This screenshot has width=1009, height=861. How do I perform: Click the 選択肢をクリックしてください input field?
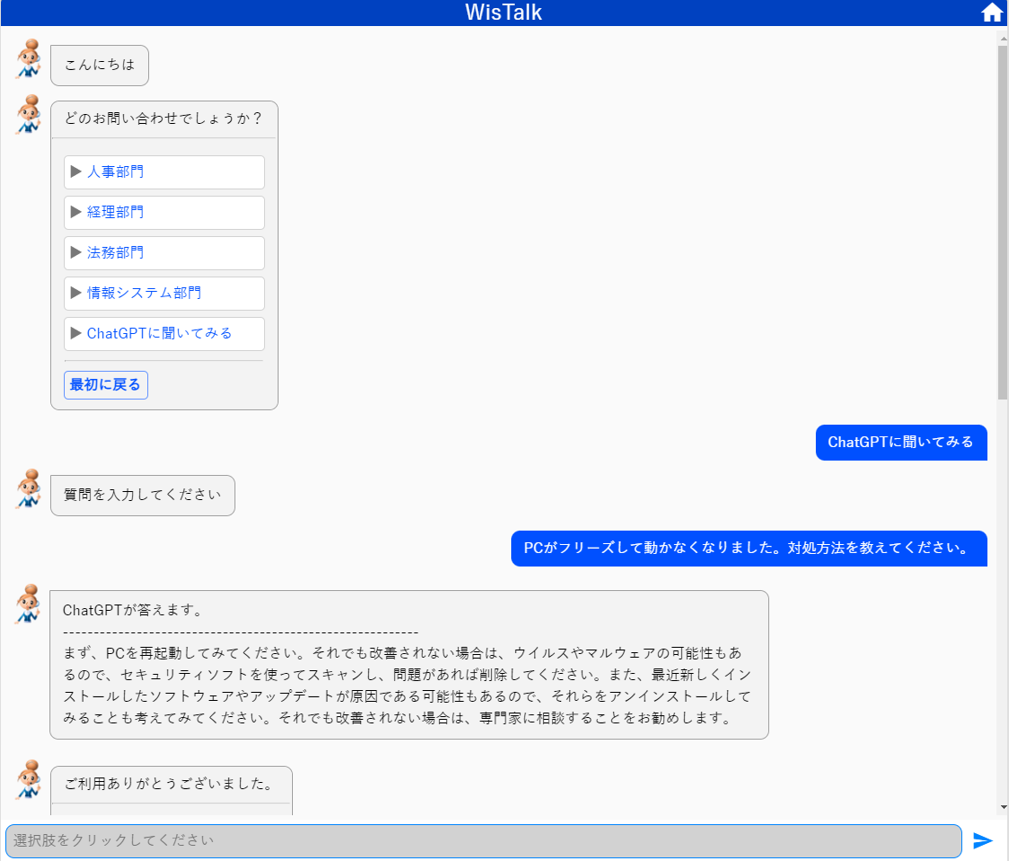pyautogui.click(x=480, y=841)
